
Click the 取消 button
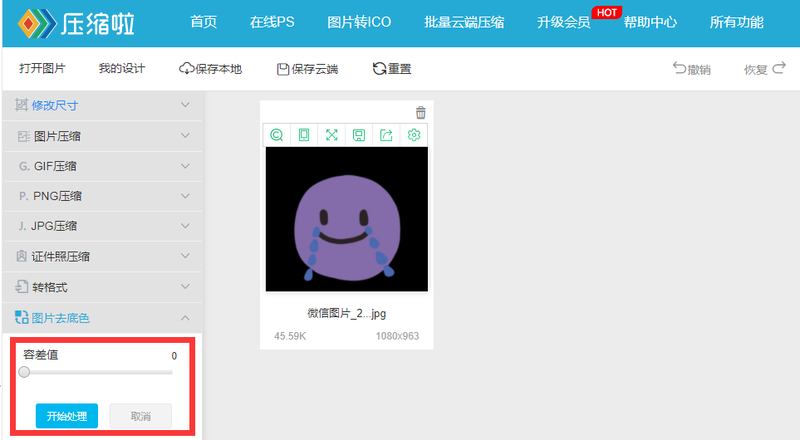pos(141,416)
